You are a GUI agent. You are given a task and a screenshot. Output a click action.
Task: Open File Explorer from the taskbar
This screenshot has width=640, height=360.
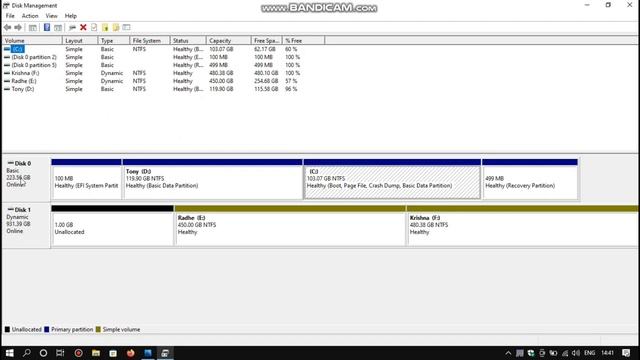coord(96,353)
